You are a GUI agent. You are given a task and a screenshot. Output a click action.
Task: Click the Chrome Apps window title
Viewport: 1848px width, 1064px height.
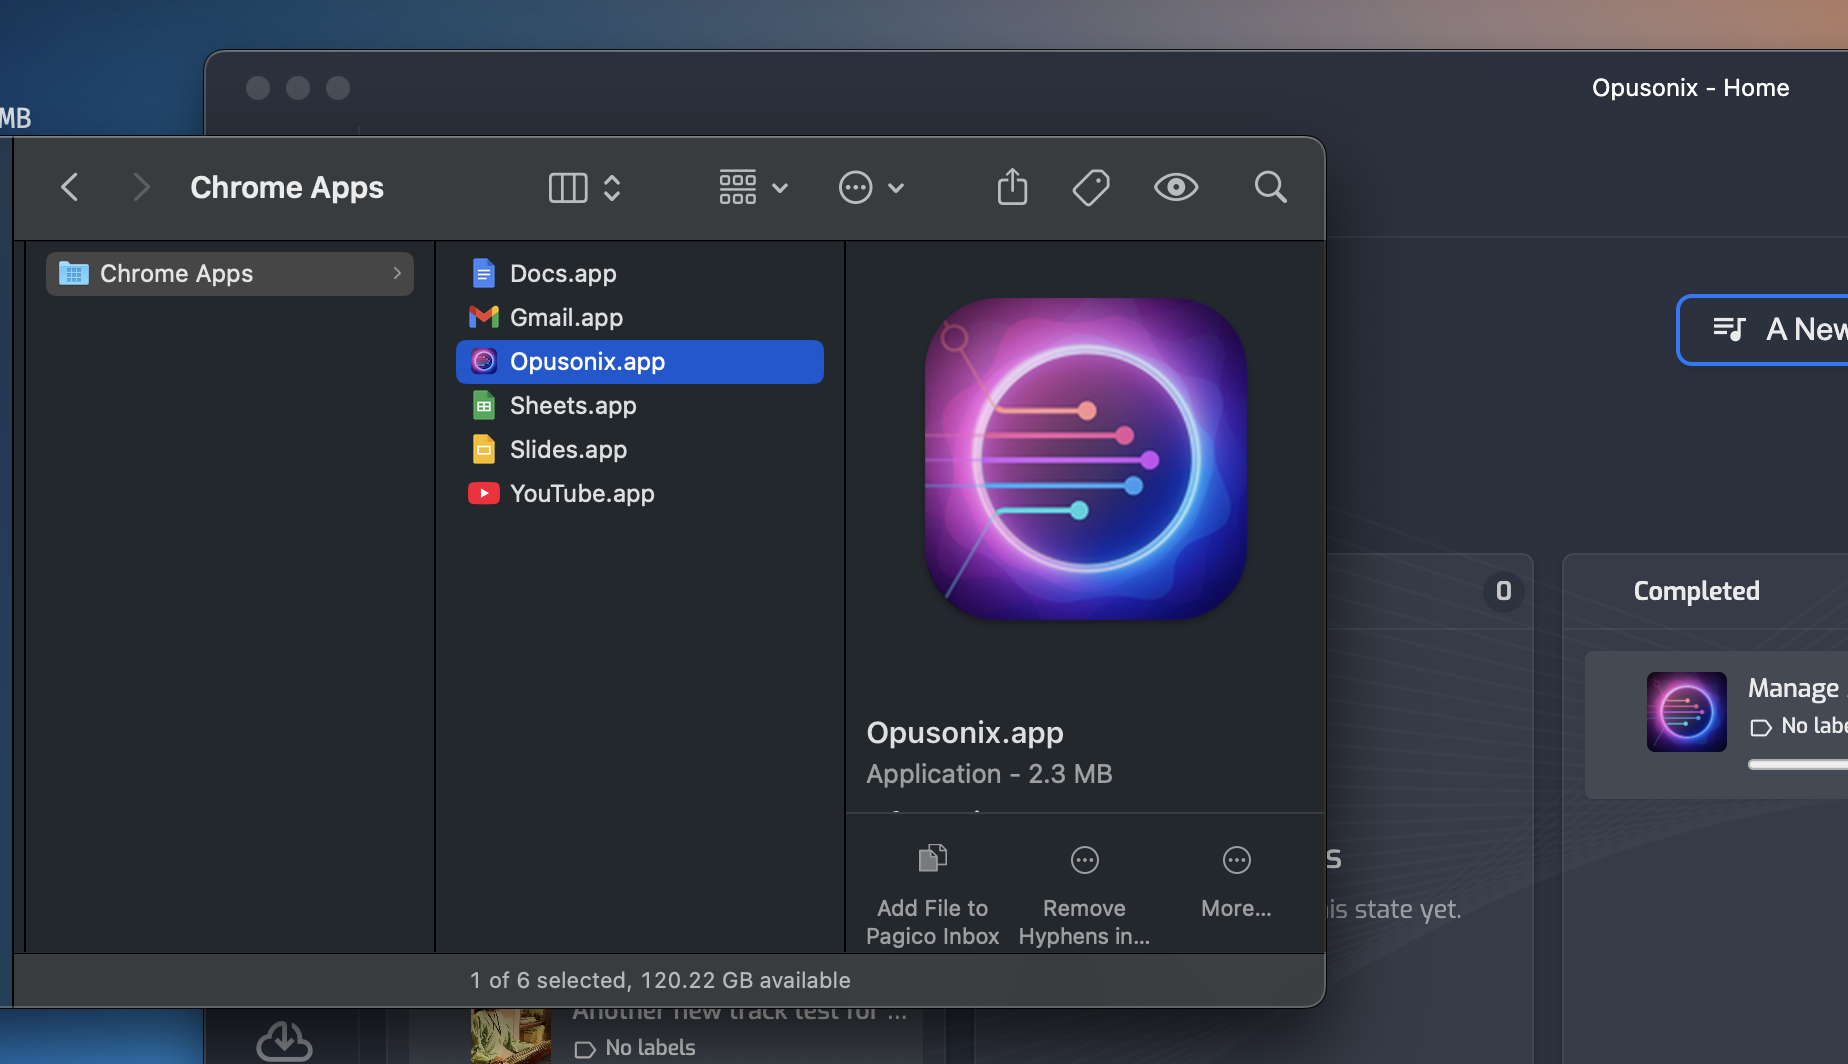(x=287, y=187)
